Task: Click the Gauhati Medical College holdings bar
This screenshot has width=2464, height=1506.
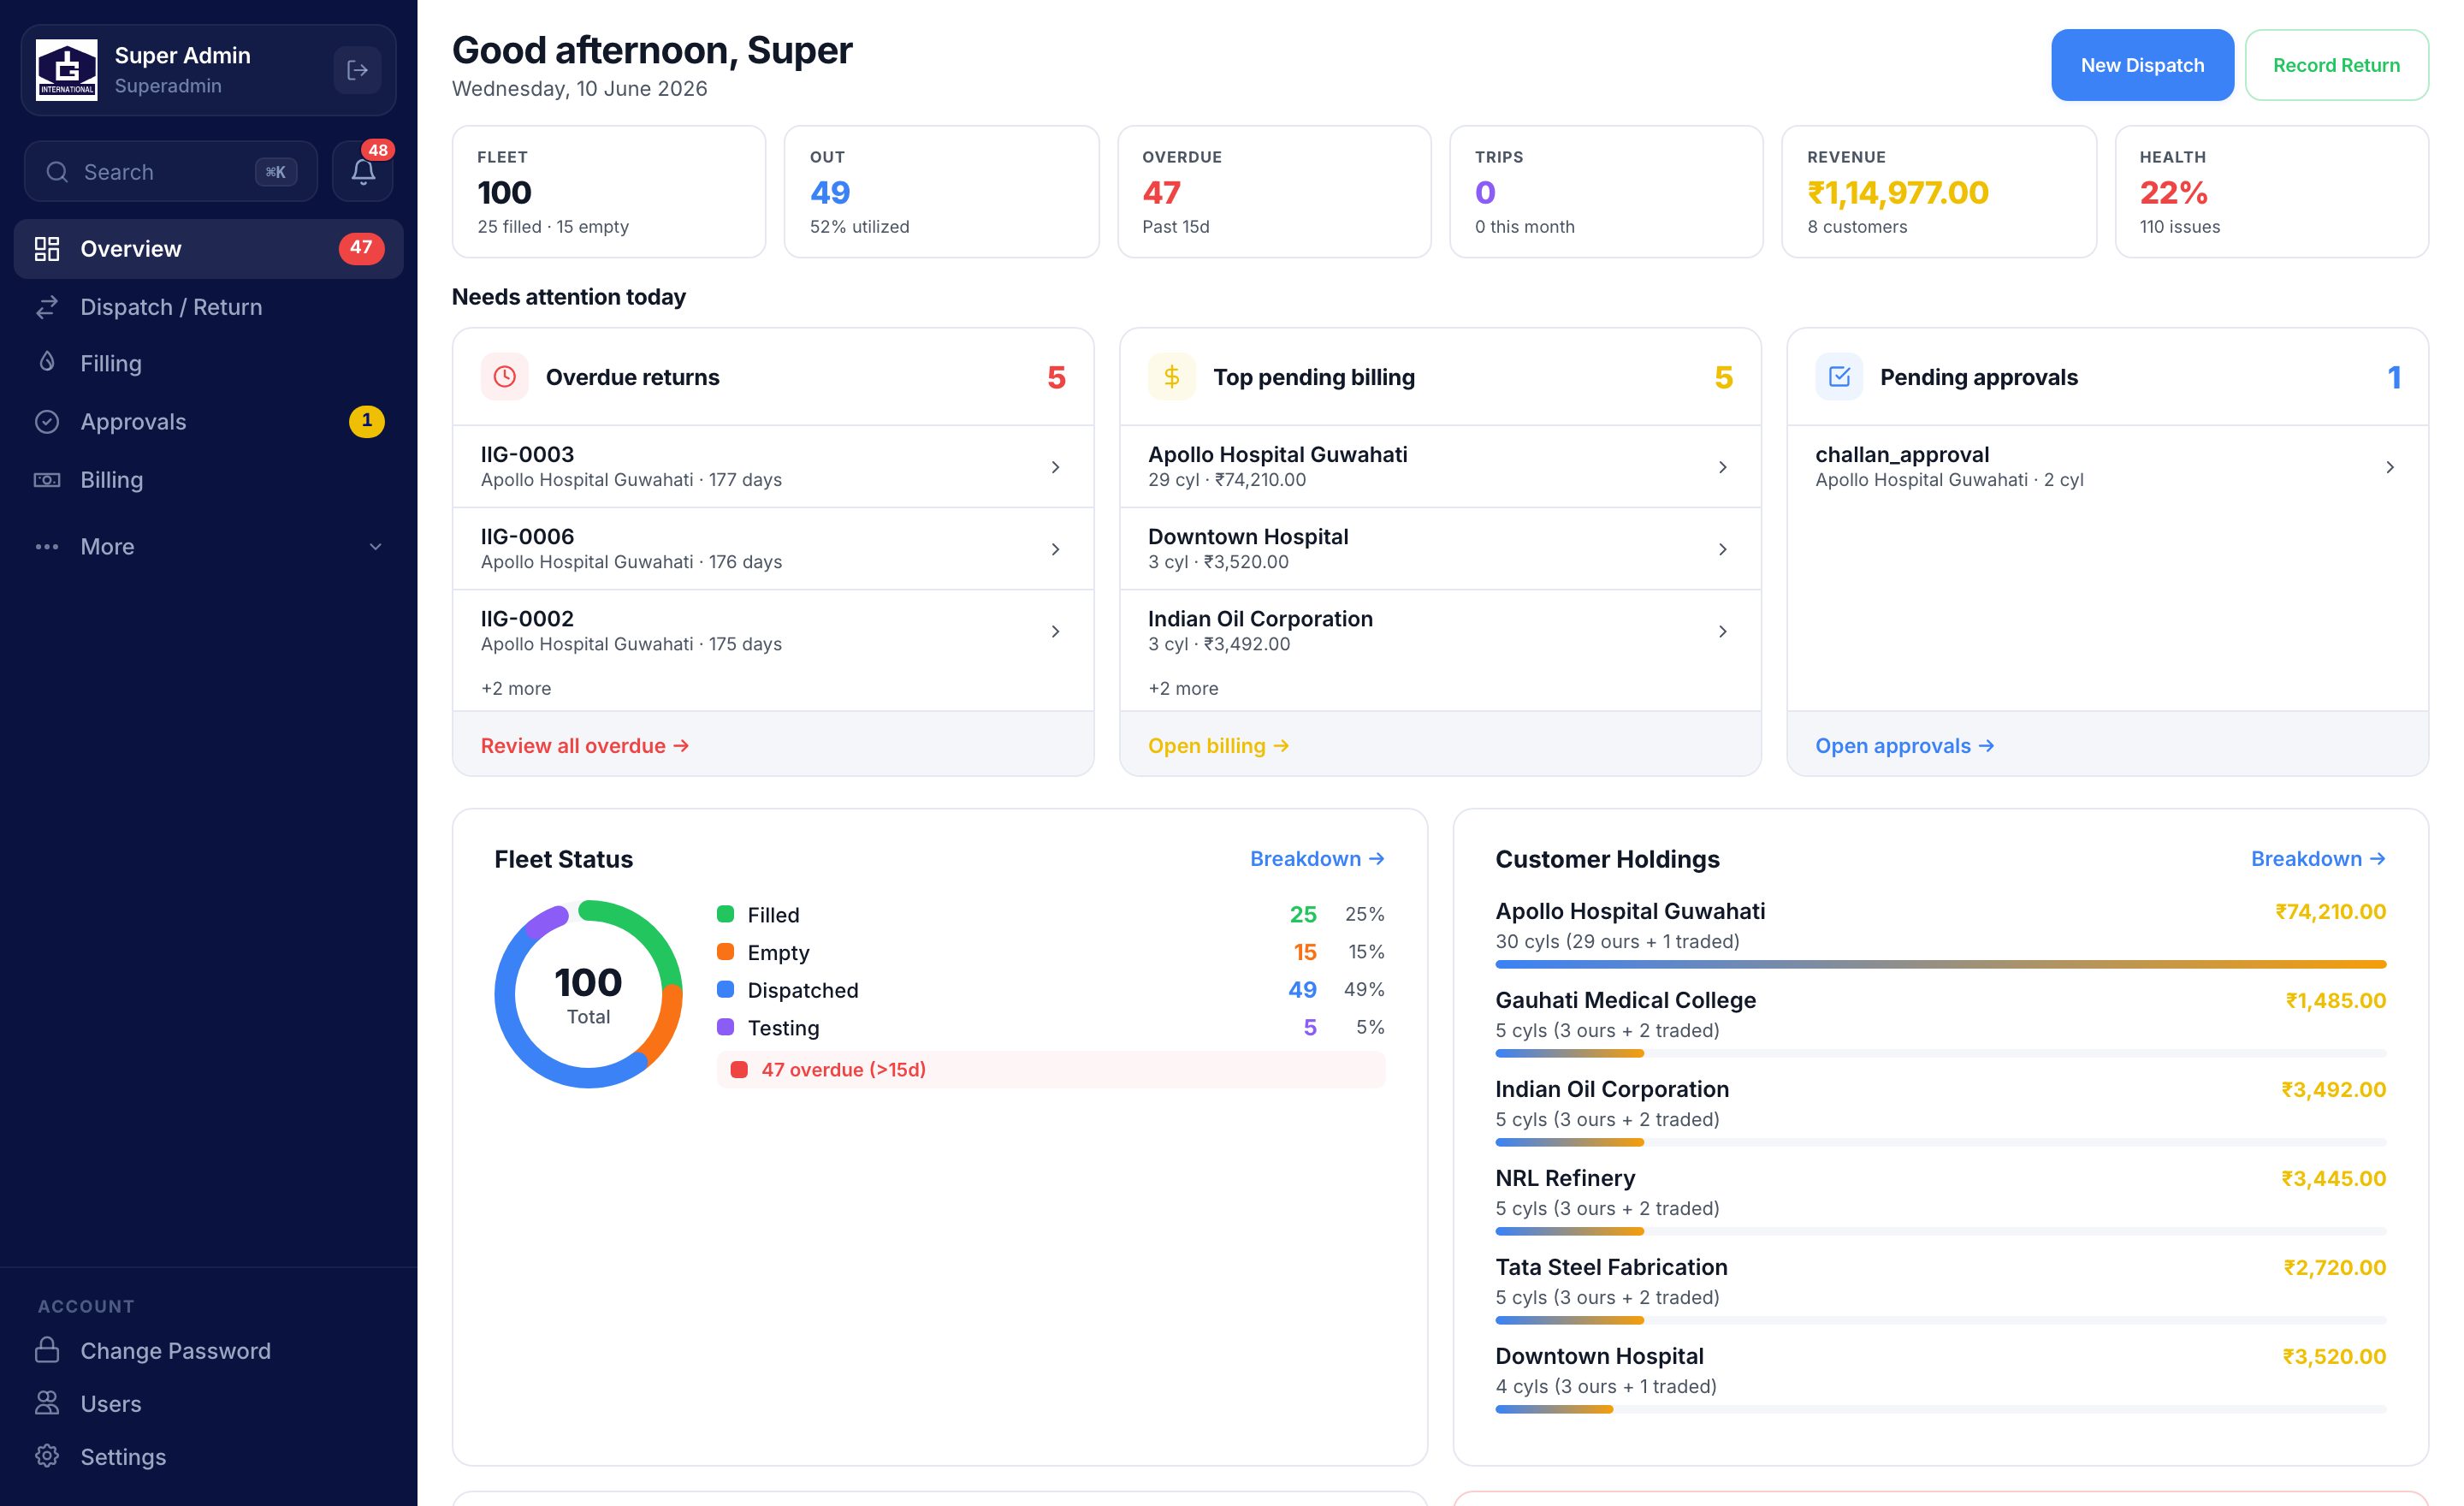Action: 1941,1054
